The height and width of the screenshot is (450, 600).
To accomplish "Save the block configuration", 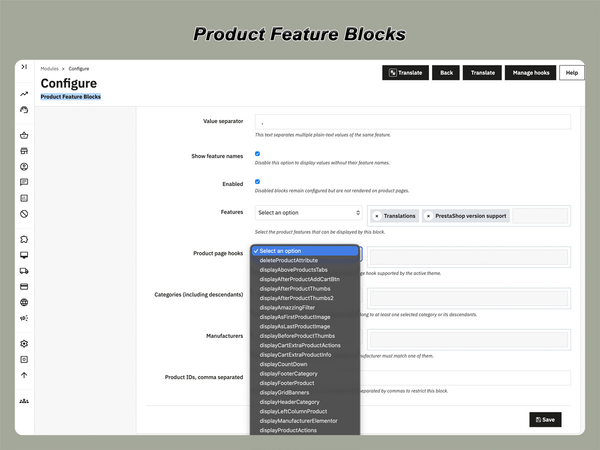I will click(x=545, y=420).
